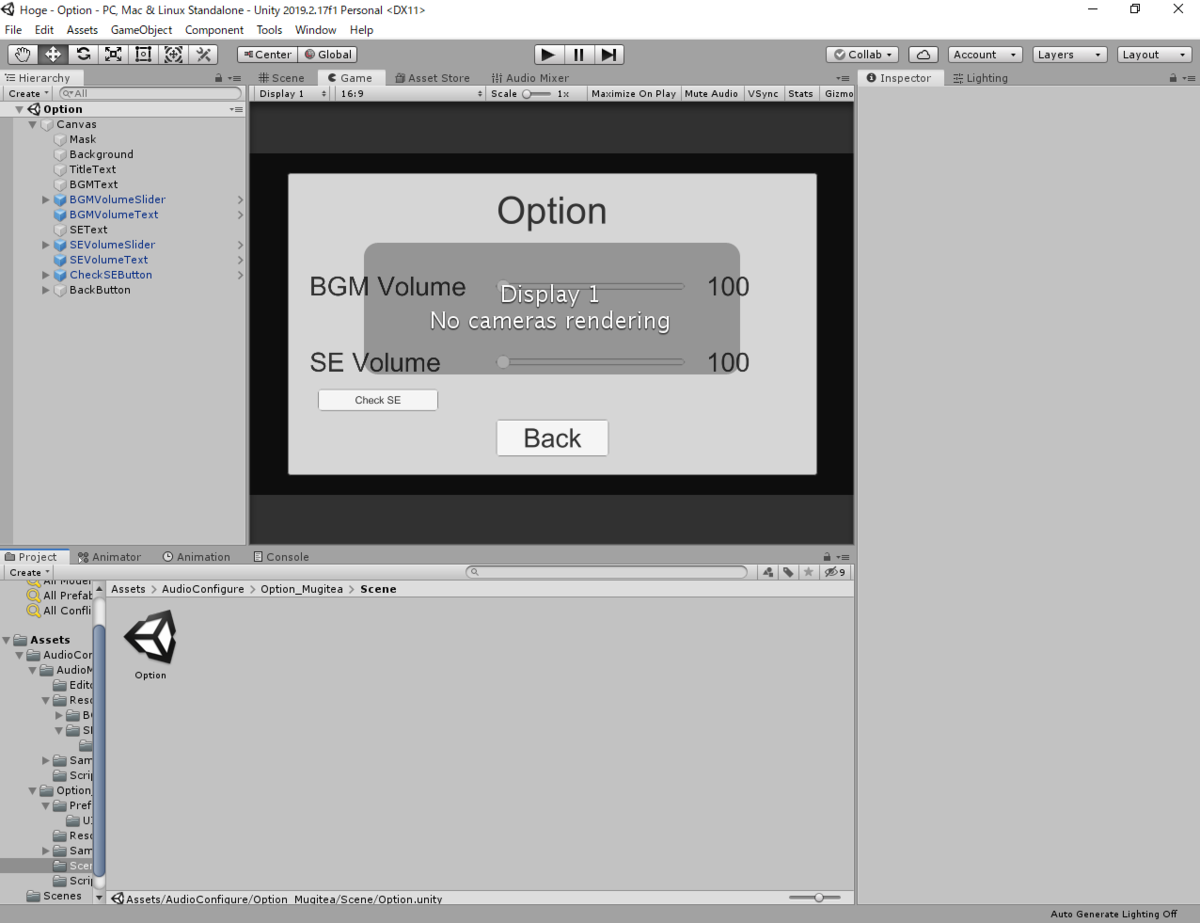Screen dimensions: 1200x923
Task: Toggle Mute Audio in Game view
Action: 711,93
